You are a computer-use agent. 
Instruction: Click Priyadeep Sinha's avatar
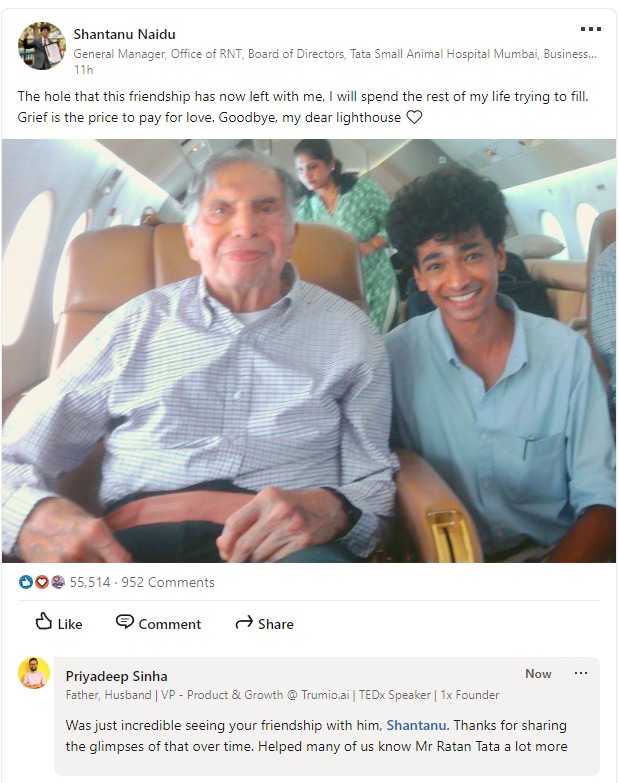[34, 673]
